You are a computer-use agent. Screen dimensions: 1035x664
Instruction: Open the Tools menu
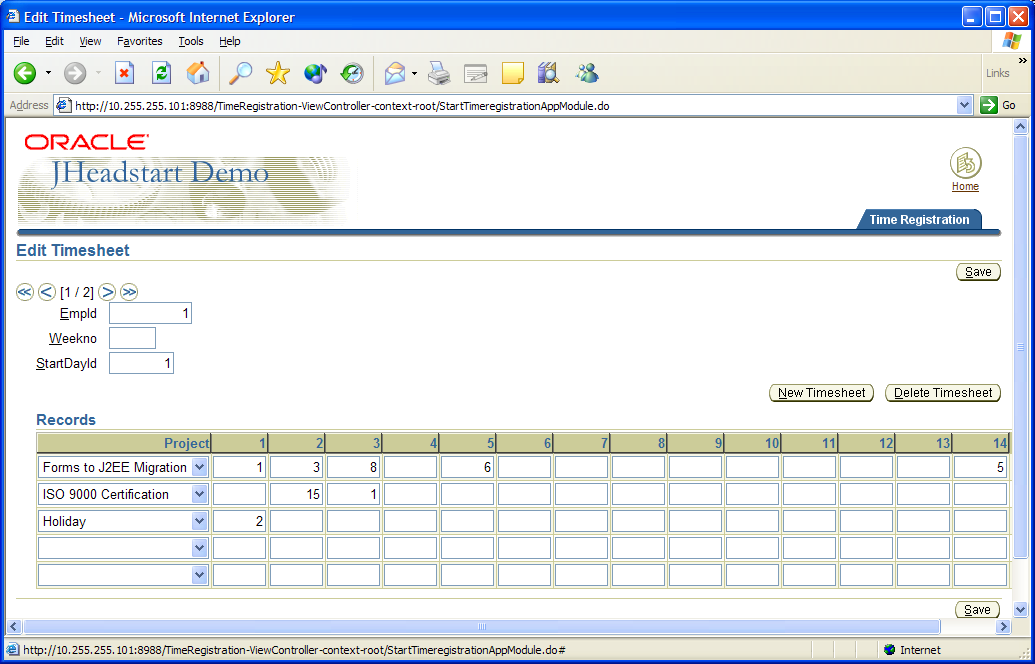[190, 41]
